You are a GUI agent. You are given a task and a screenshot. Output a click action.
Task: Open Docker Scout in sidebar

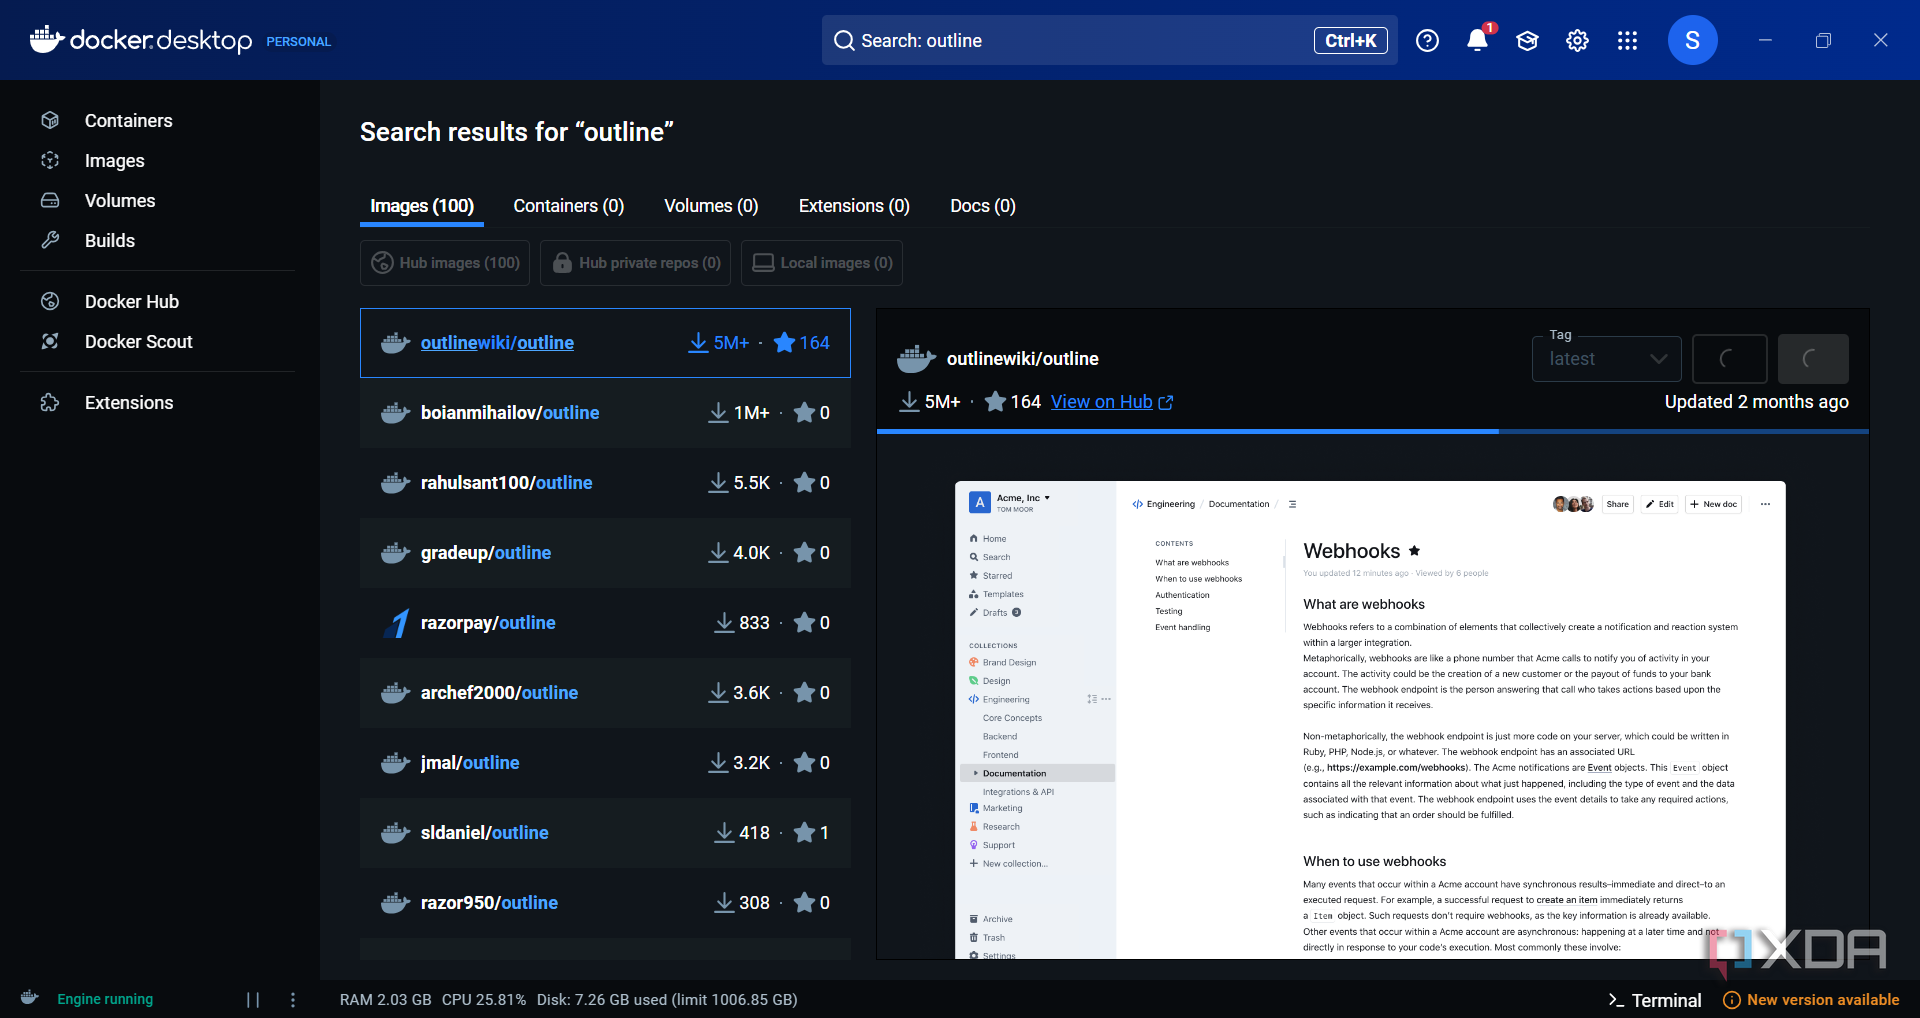(138, 341)
